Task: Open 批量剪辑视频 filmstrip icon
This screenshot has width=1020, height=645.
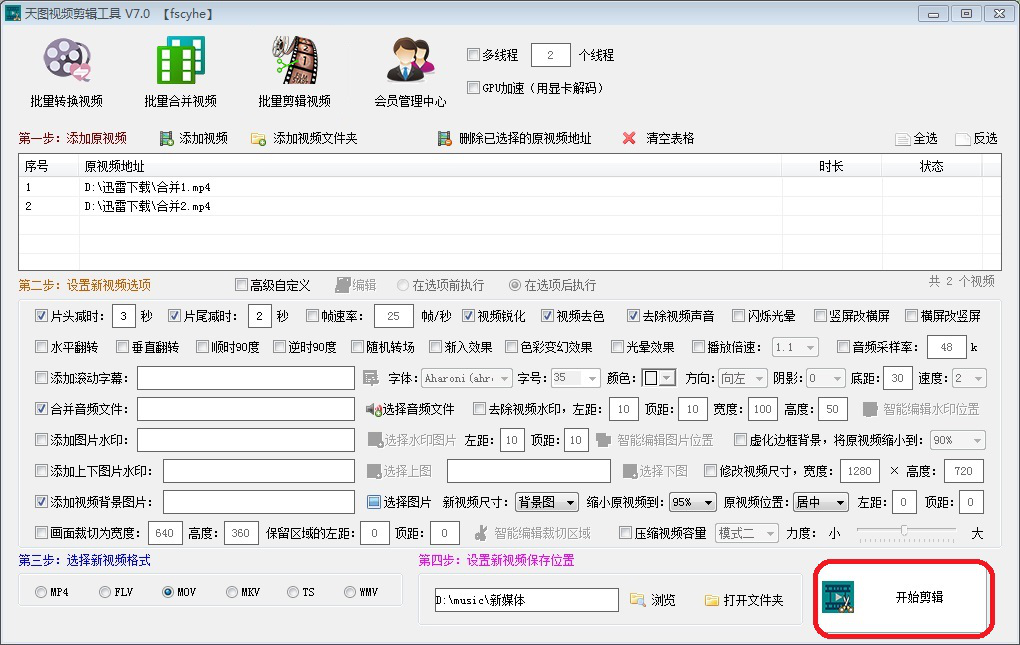Action: click(x=295, y=60)
